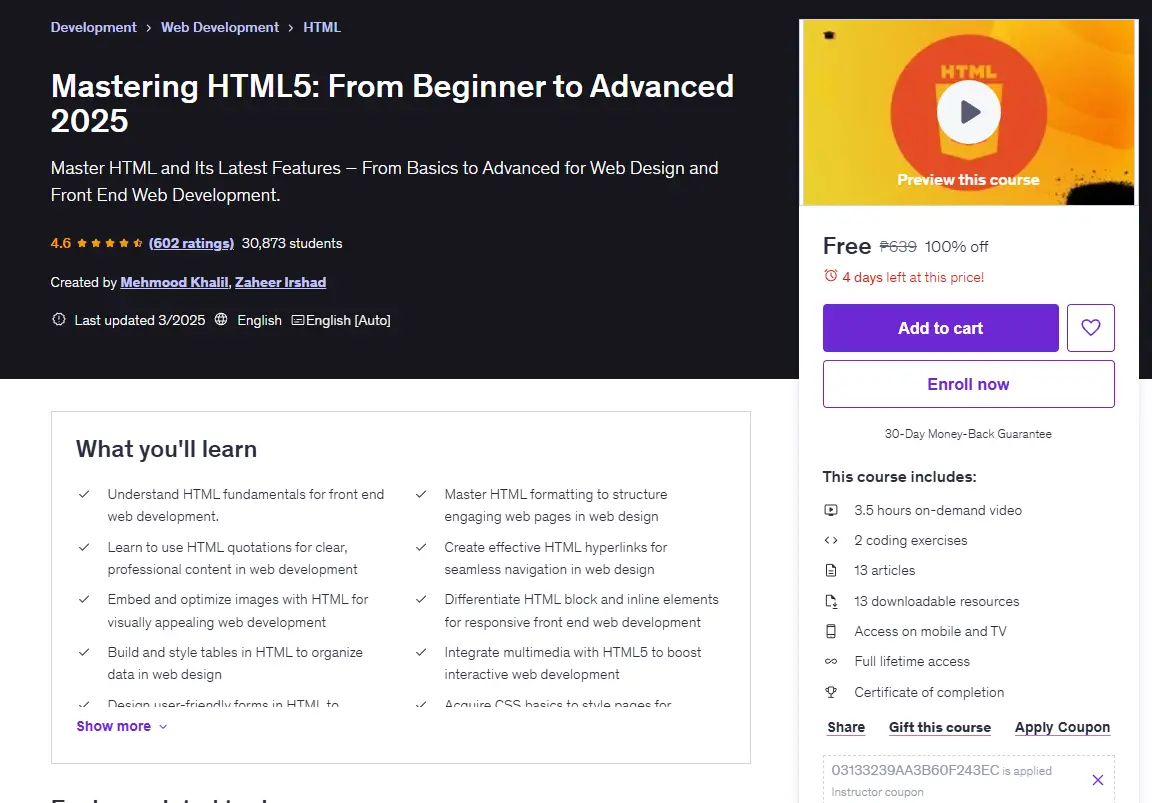Click the Certificate of completion text

[929, 692]
